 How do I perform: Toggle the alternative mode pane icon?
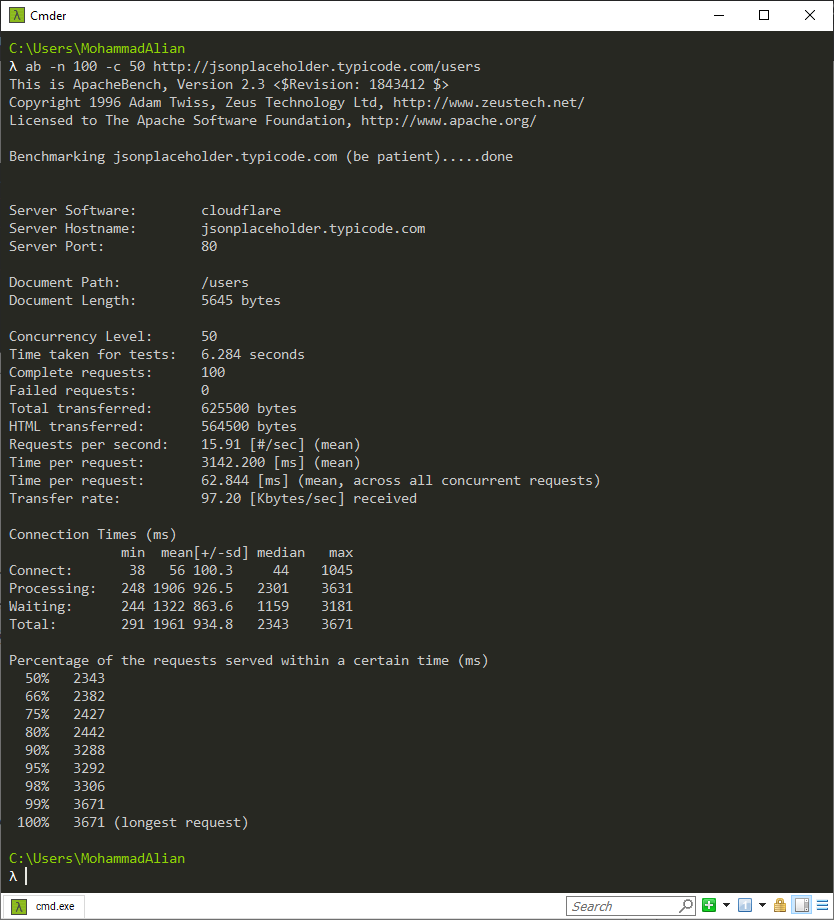tap(801, 906)
